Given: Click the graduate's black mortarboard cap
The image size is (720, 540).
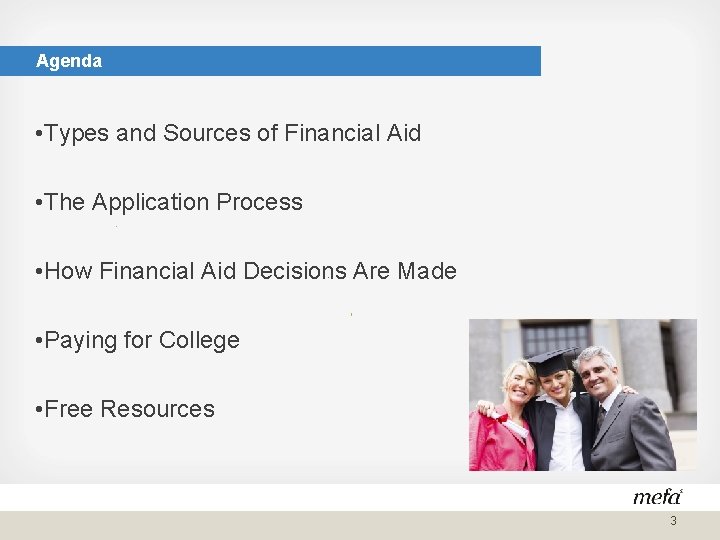Looking at the screenshot, I should (551, 361).
